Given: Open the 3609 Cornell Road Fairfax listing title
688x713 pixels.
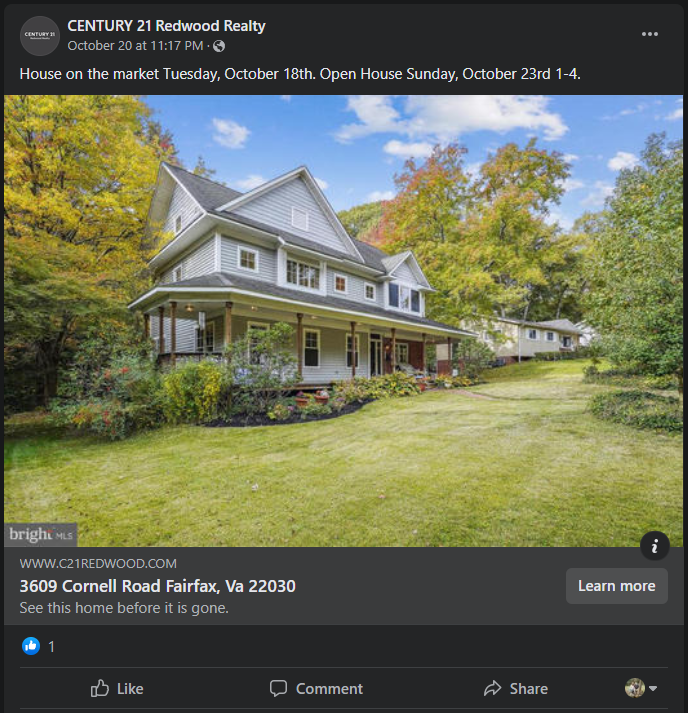Looking at the screenshot, I should 157,586.
